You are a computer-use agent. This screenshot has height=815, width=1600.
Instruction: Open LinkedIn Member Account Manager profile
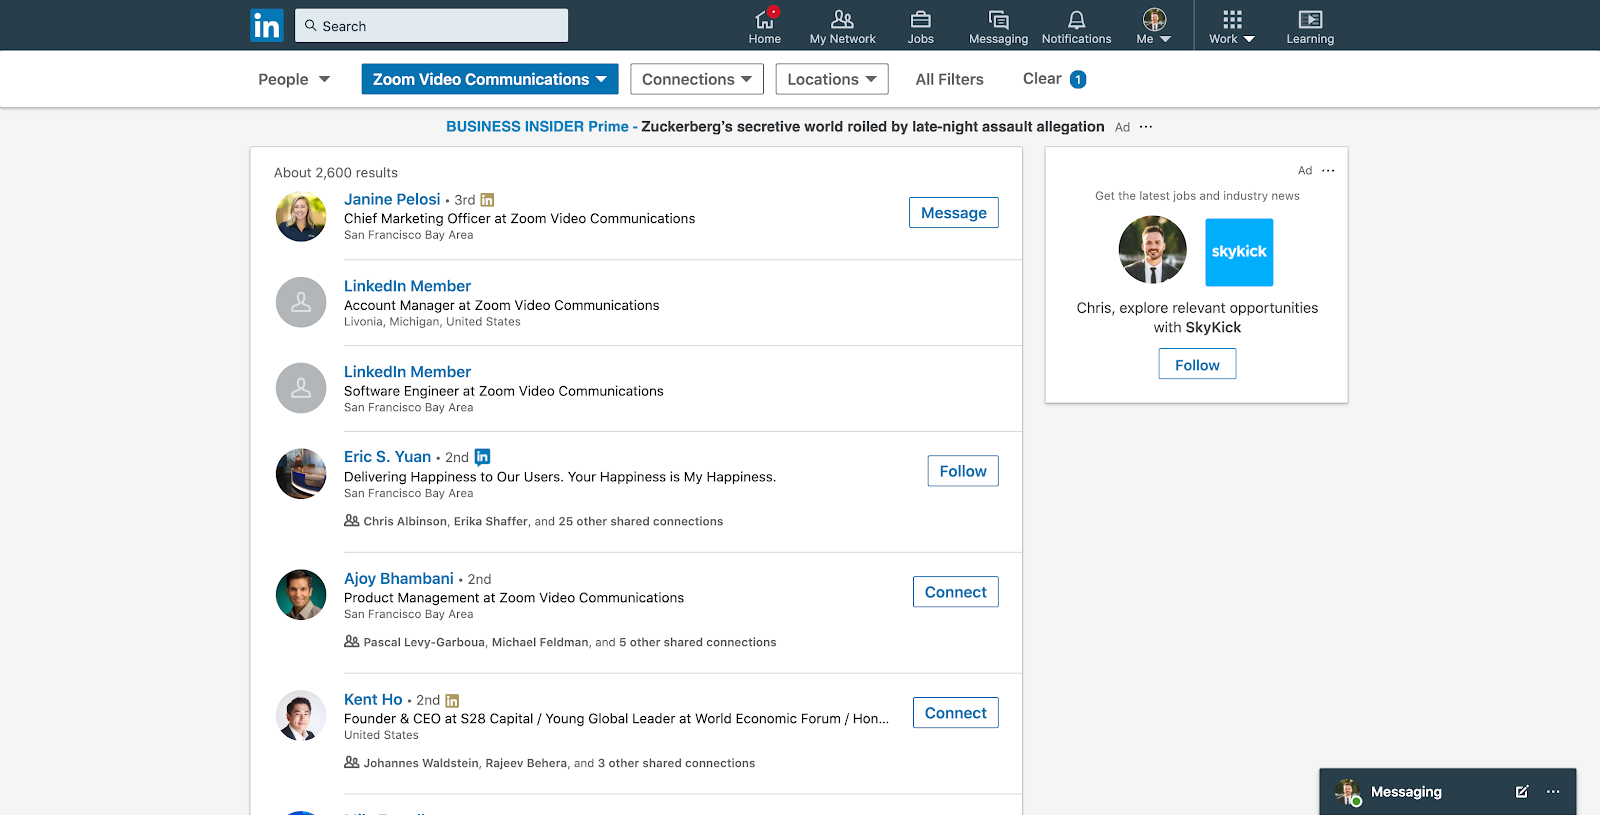click(407, 286)
